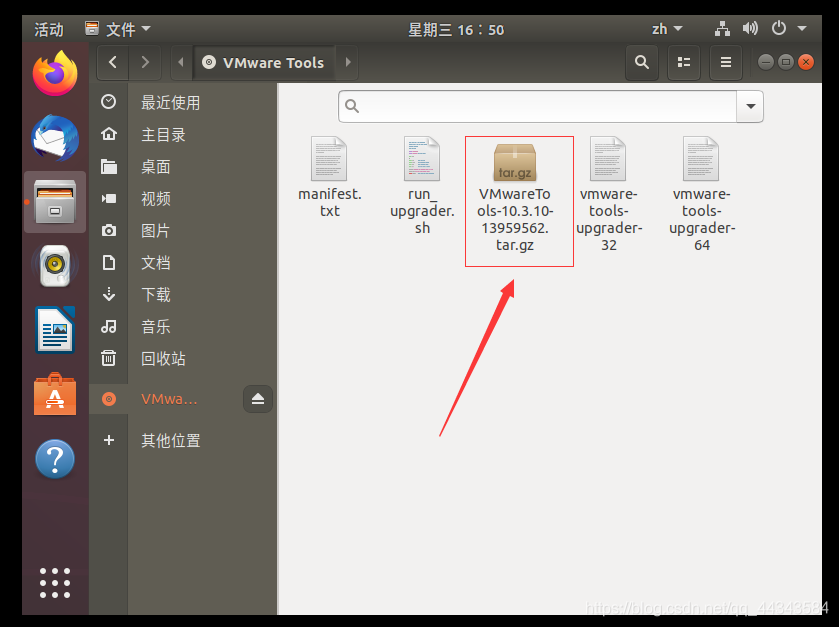Toggle the search magnifier button in the toolbar

coord(642,62)
